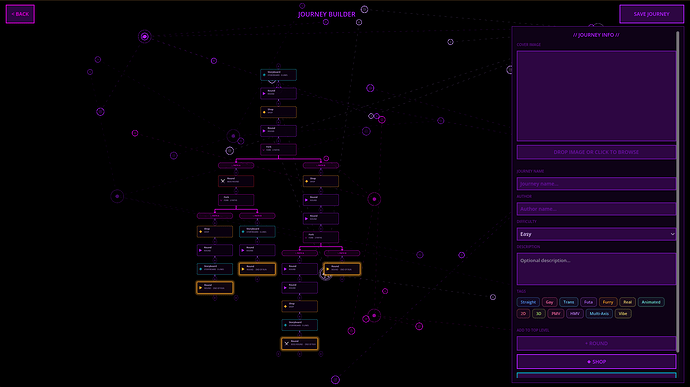This screenshot has height=387, width=690.
Task: Focus the Author name input field
Action: 596,209
